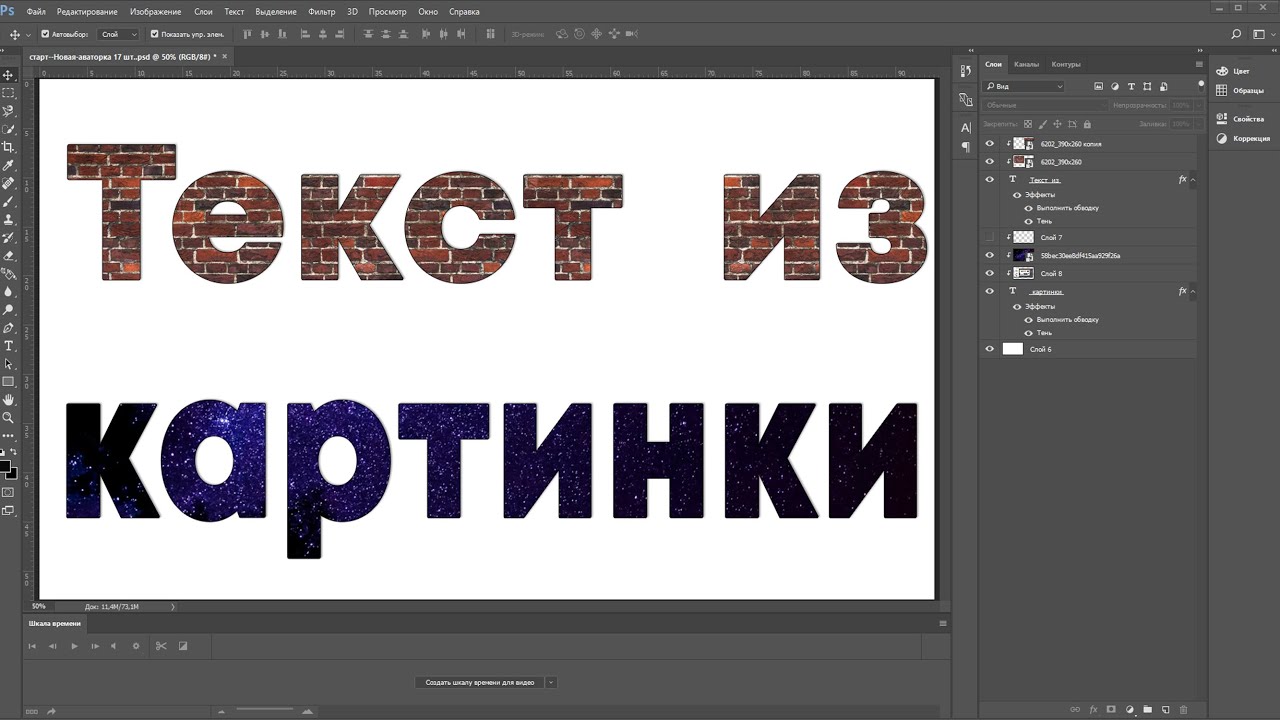Click the scissors split icon in timeline
Viewport: 1280px width, 720px height.
tap(160, 646)
